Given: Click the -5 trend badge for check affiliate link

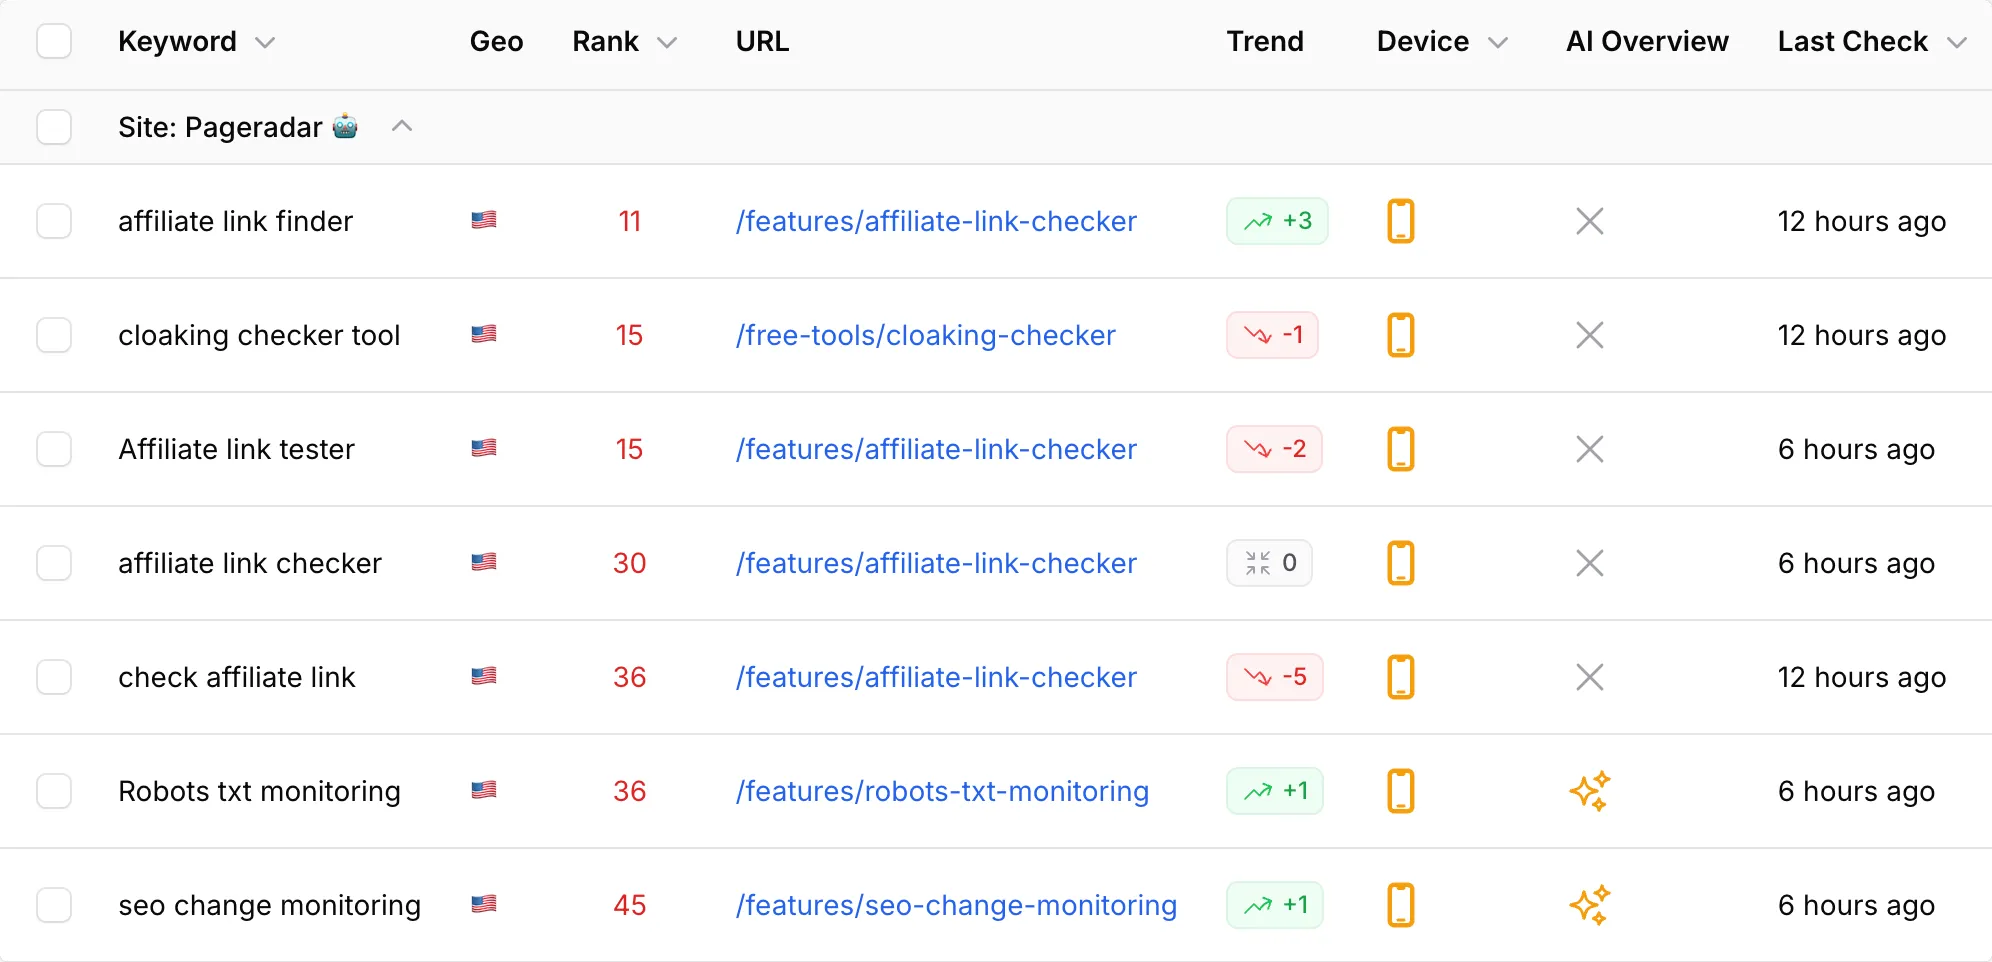Looking at the screenshot, I should (1274, 677).
